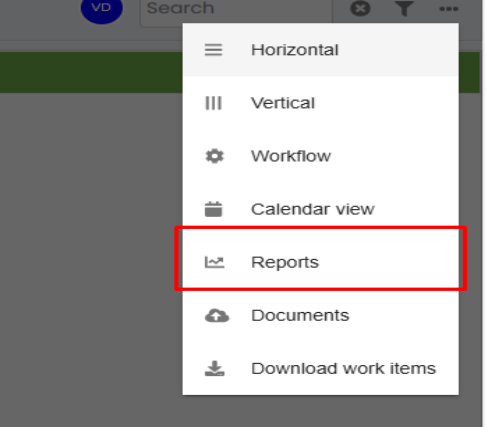Select Download work items
Viewport: 486px width, 427px height.
(321, 368)
